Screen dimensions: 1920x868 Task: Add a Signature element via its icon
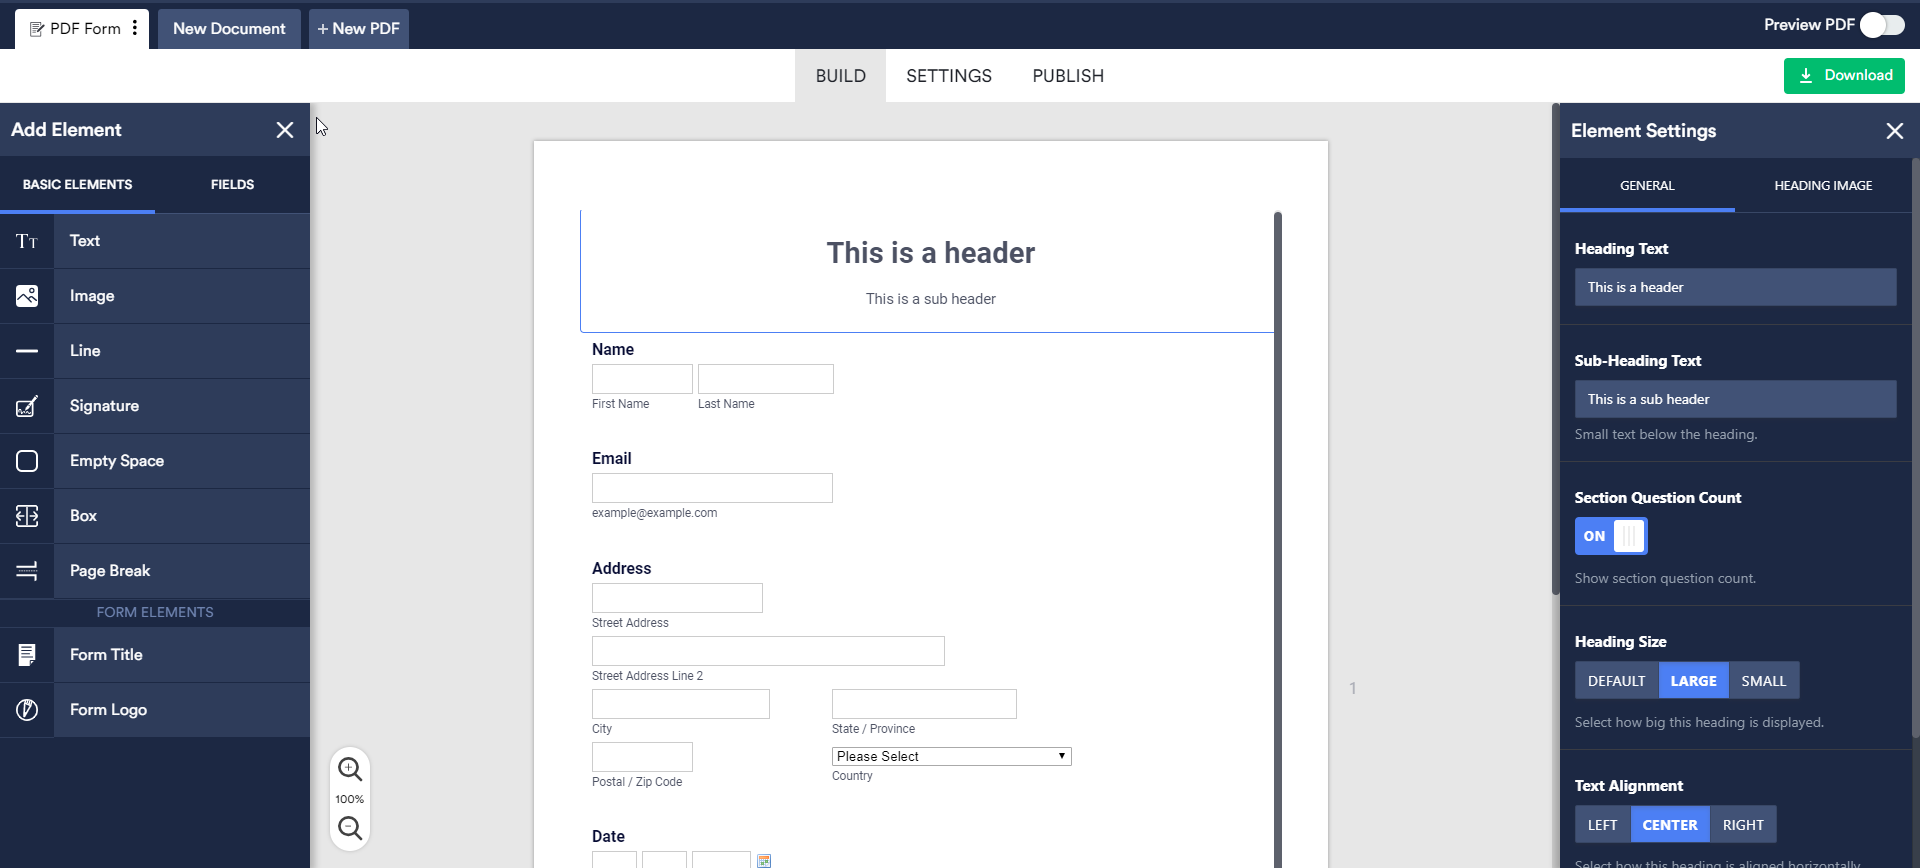click(27, 406)
